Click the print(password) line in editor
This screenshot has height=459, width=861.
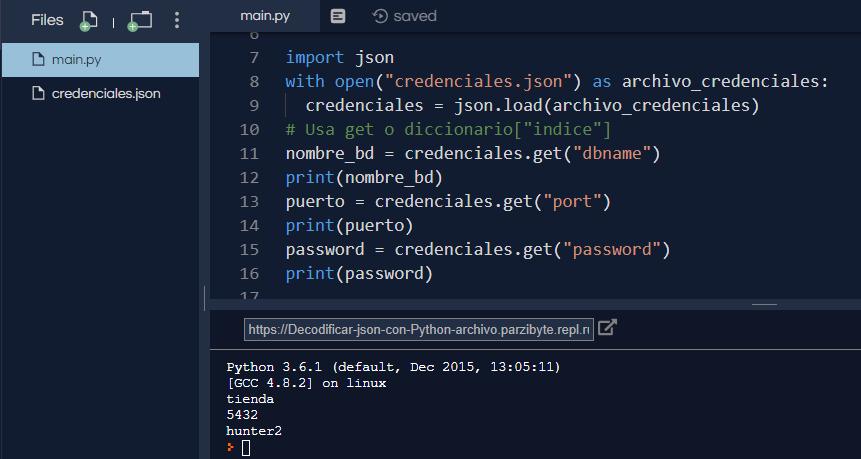tap(359, 273)
